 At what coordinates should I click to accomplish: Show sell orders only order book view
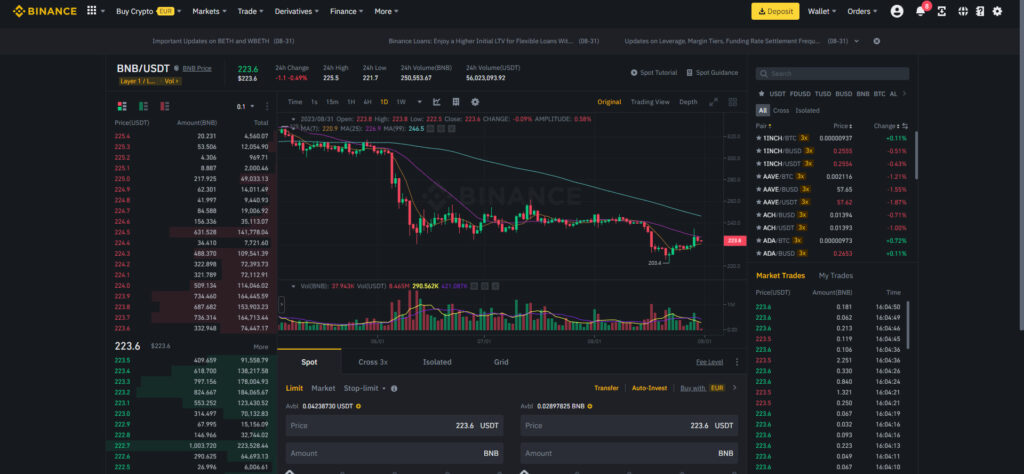(165, 106)
